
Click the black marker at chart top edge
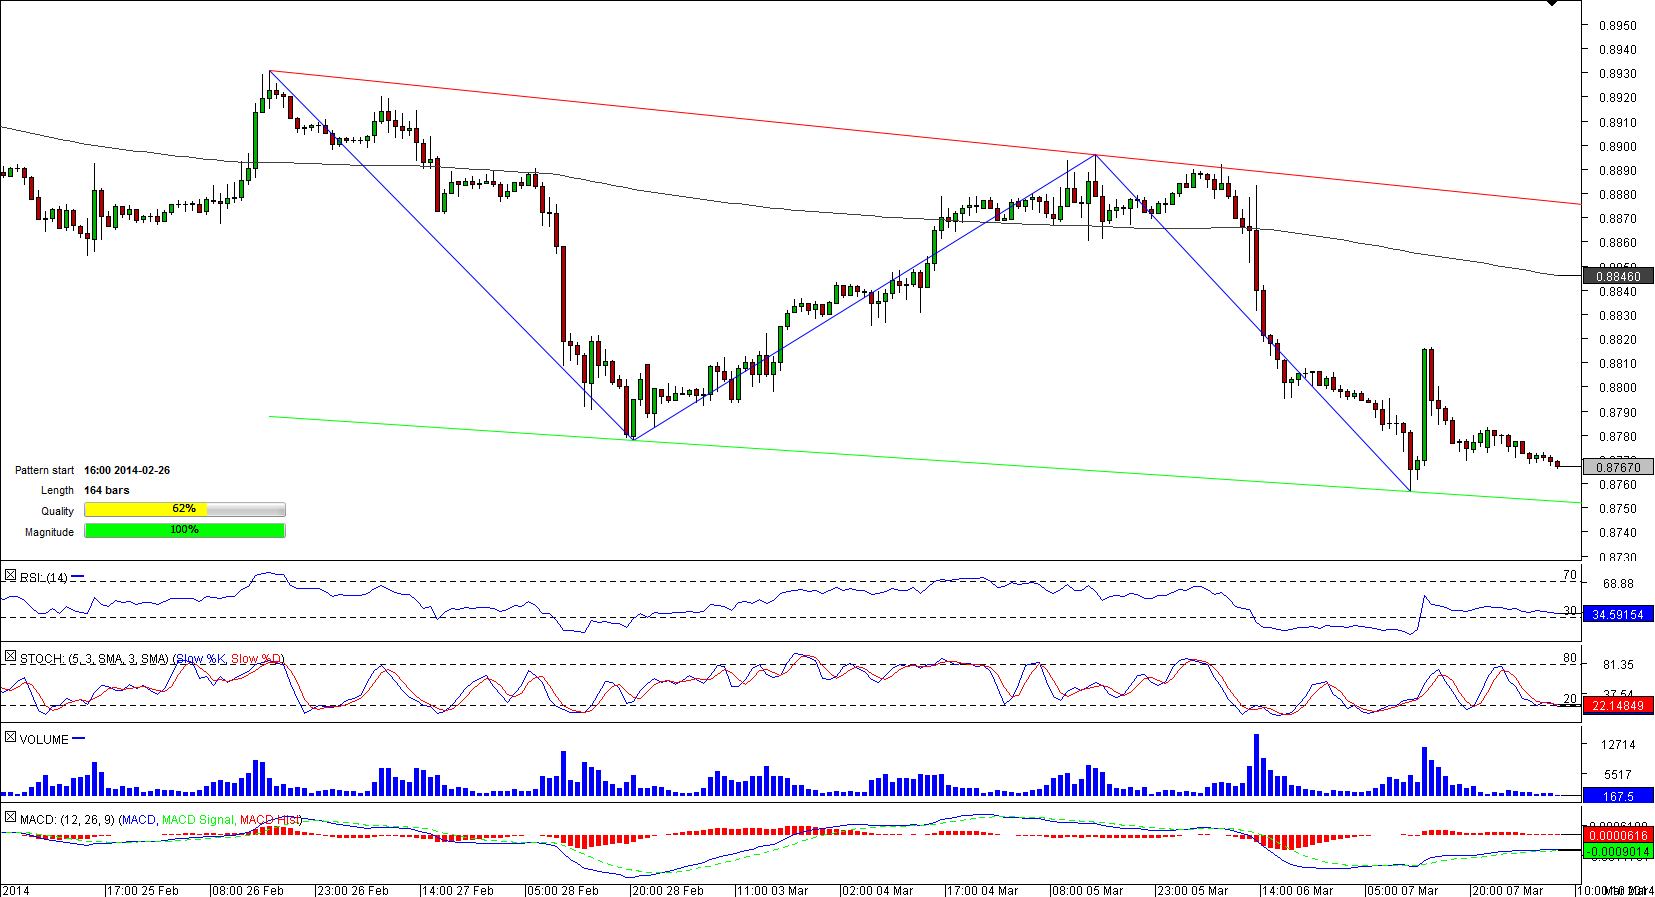tap(1552, 3)
